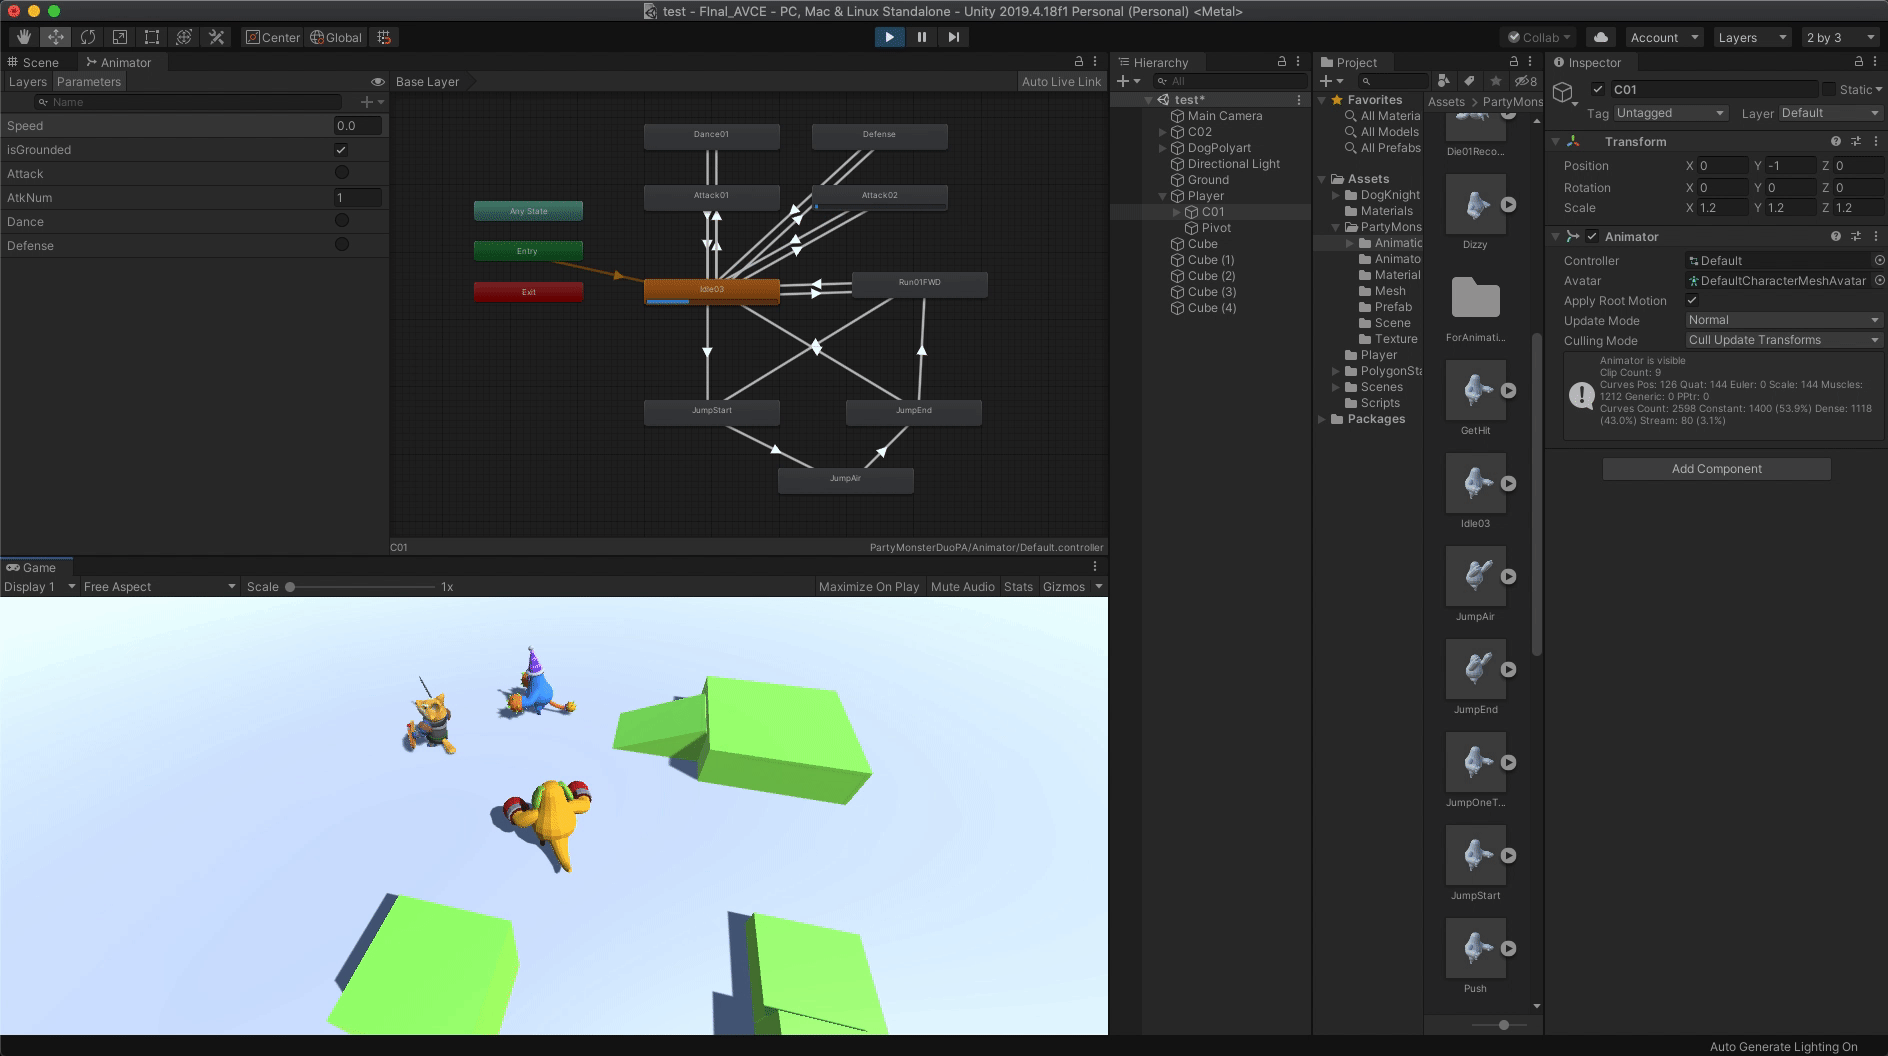Viewport: 1888px width, 1056px height.
Task: Fire the Dance trigger parameter
Action: (x=342, y=221)
